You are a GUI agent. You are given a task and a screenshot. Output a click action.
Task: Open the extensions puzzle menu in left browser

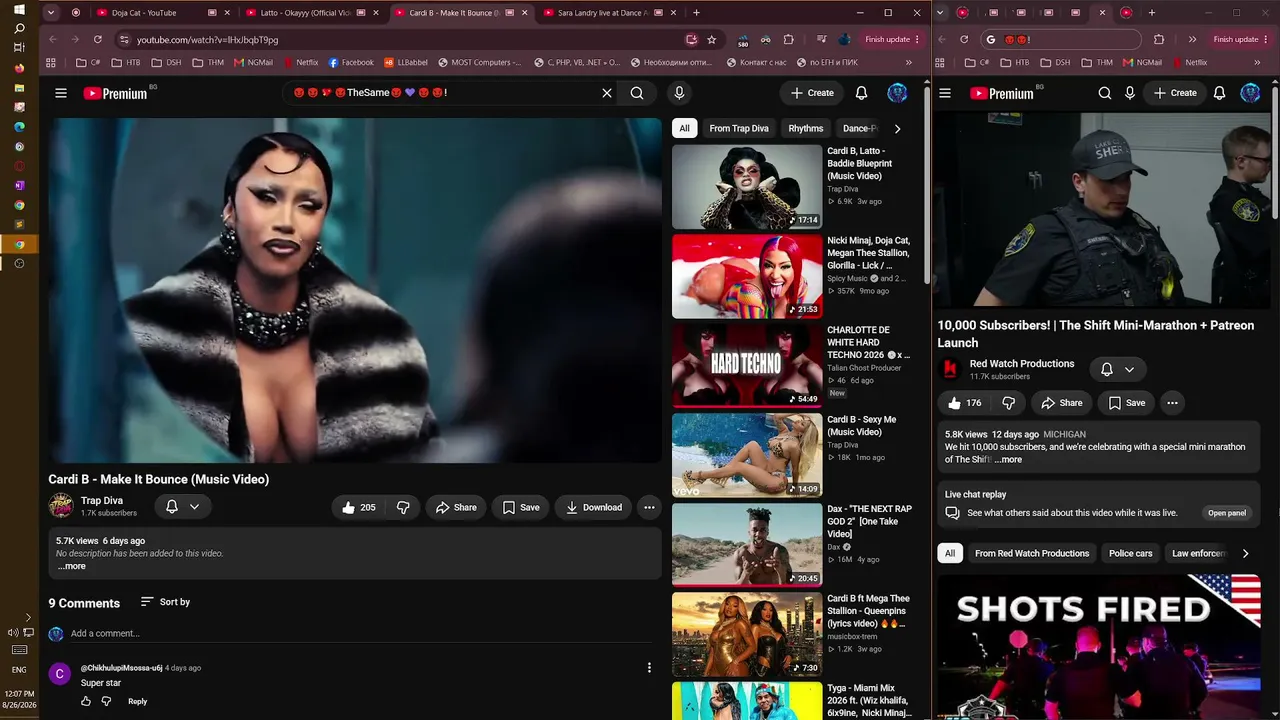(788, 39)
